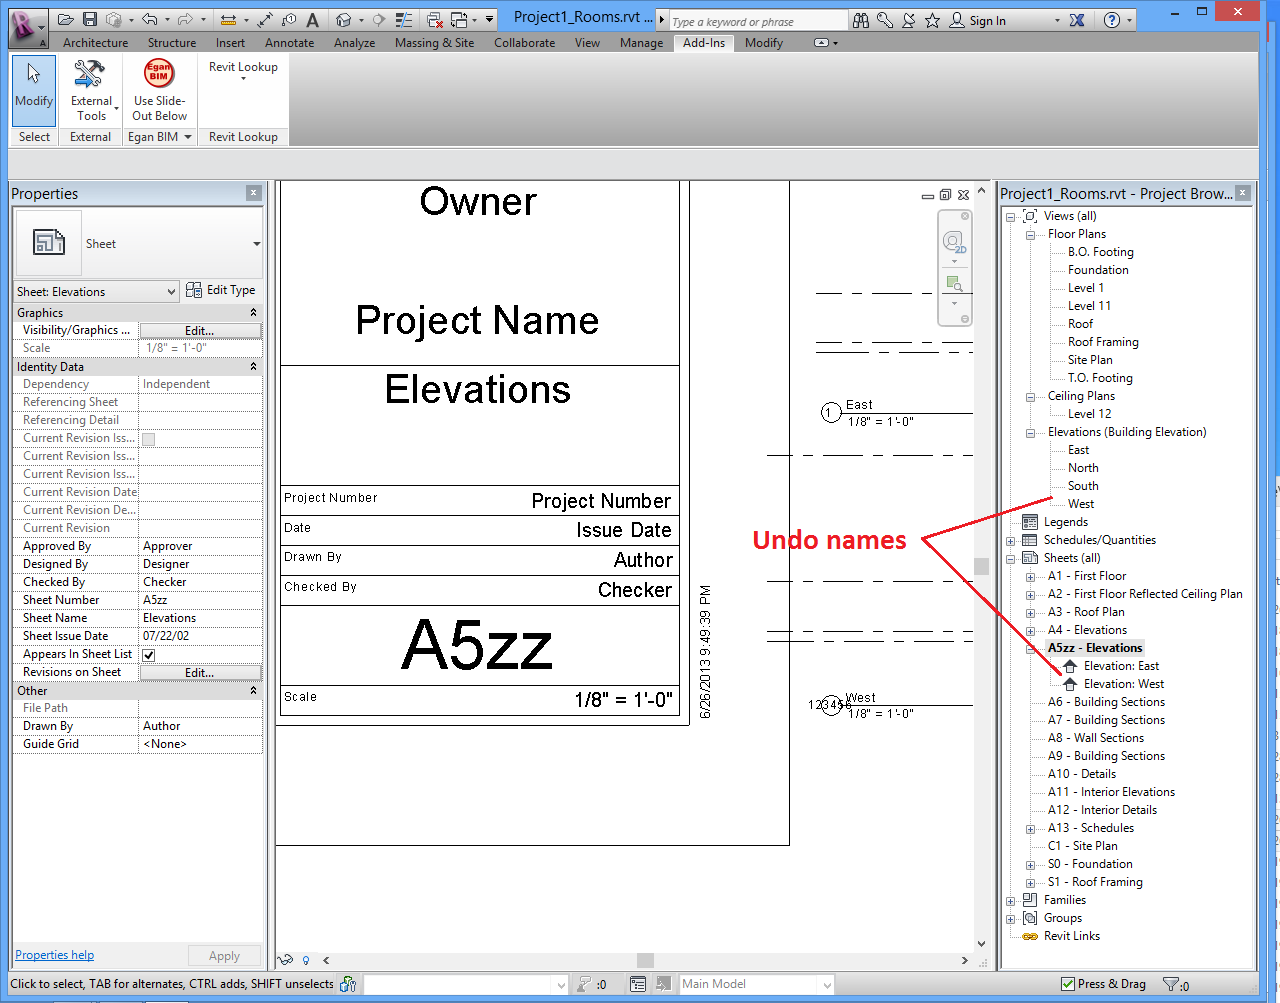The image size is (1280, 1003).
Task: Select the Revit Links item
Action: click(x=1072, y=936)
